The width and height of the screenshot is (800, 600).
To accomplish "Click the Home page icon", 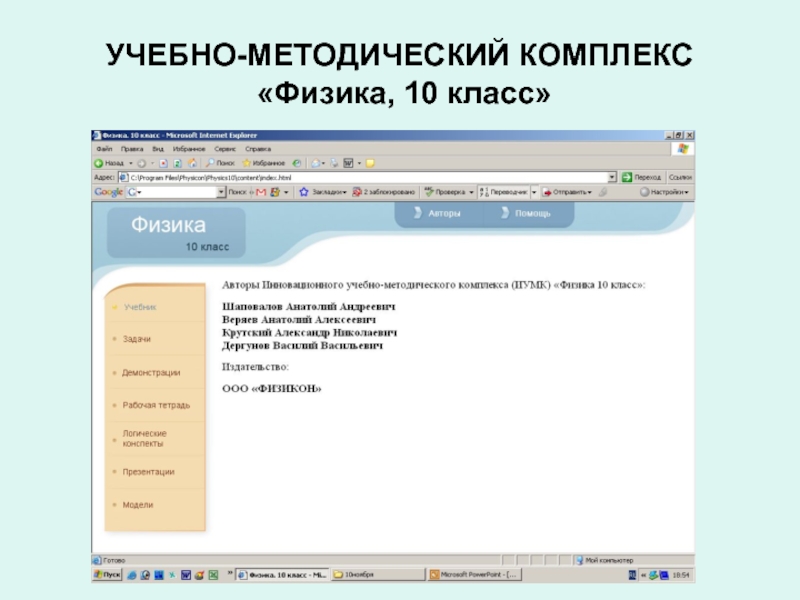I will 192,163.
